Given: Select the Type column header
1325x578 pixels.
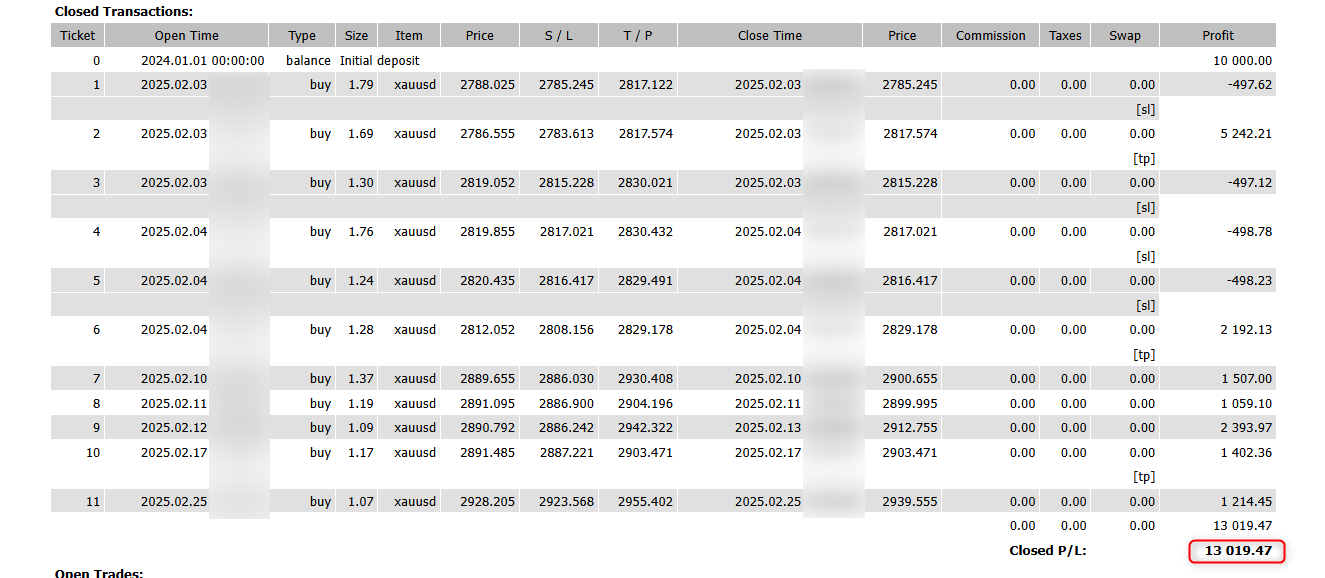Looking at the screenshot, I should (302, 35).
